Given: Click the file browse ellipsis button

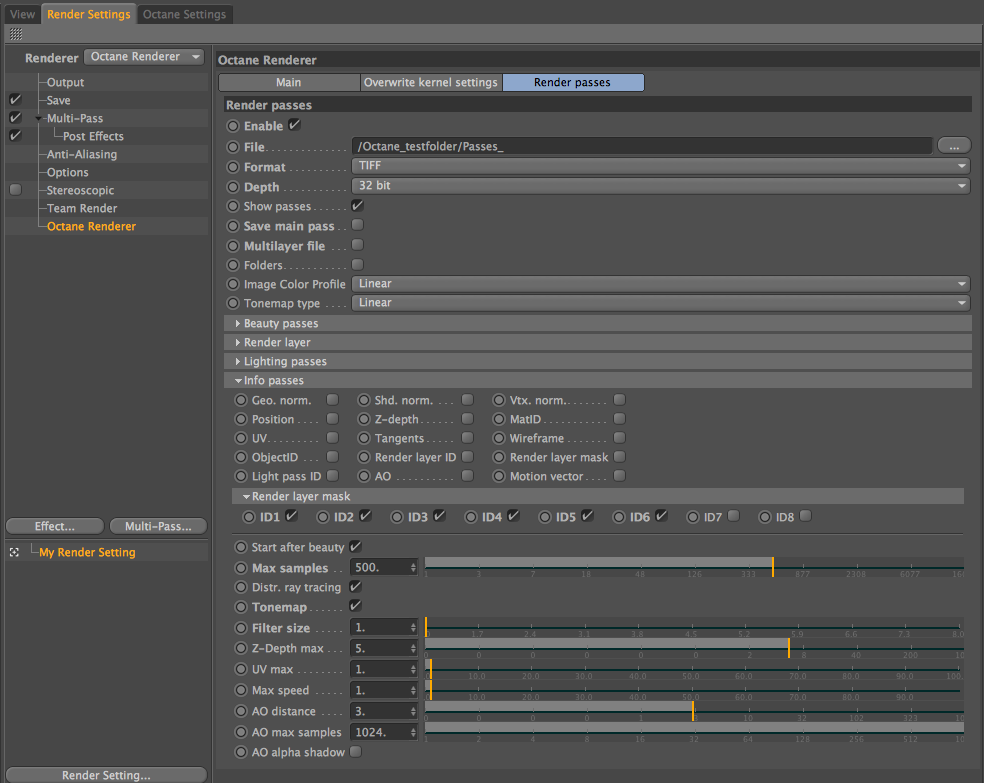Looking at the screenshot, I should pyautogui.click(x=954, y=146).
